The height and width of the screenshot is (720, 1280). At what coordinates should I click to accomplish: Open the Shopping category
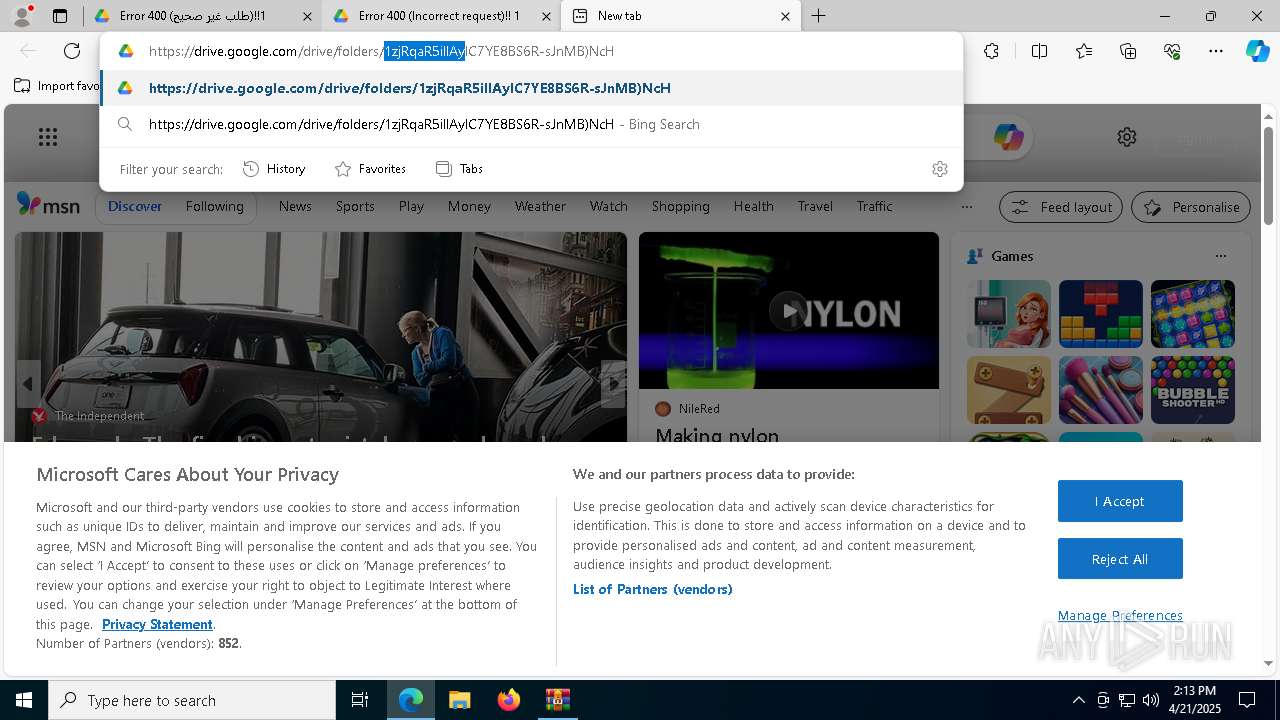(x=680, y=207)
